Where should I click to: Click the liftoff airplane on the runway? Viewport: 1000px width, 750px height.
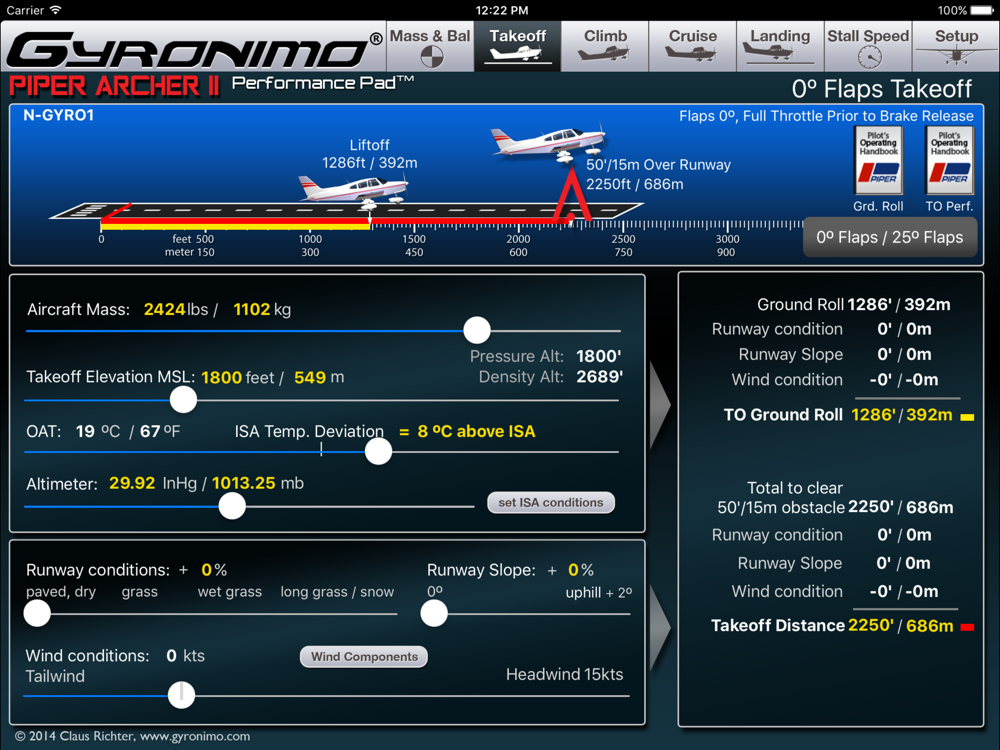(353, 191)
